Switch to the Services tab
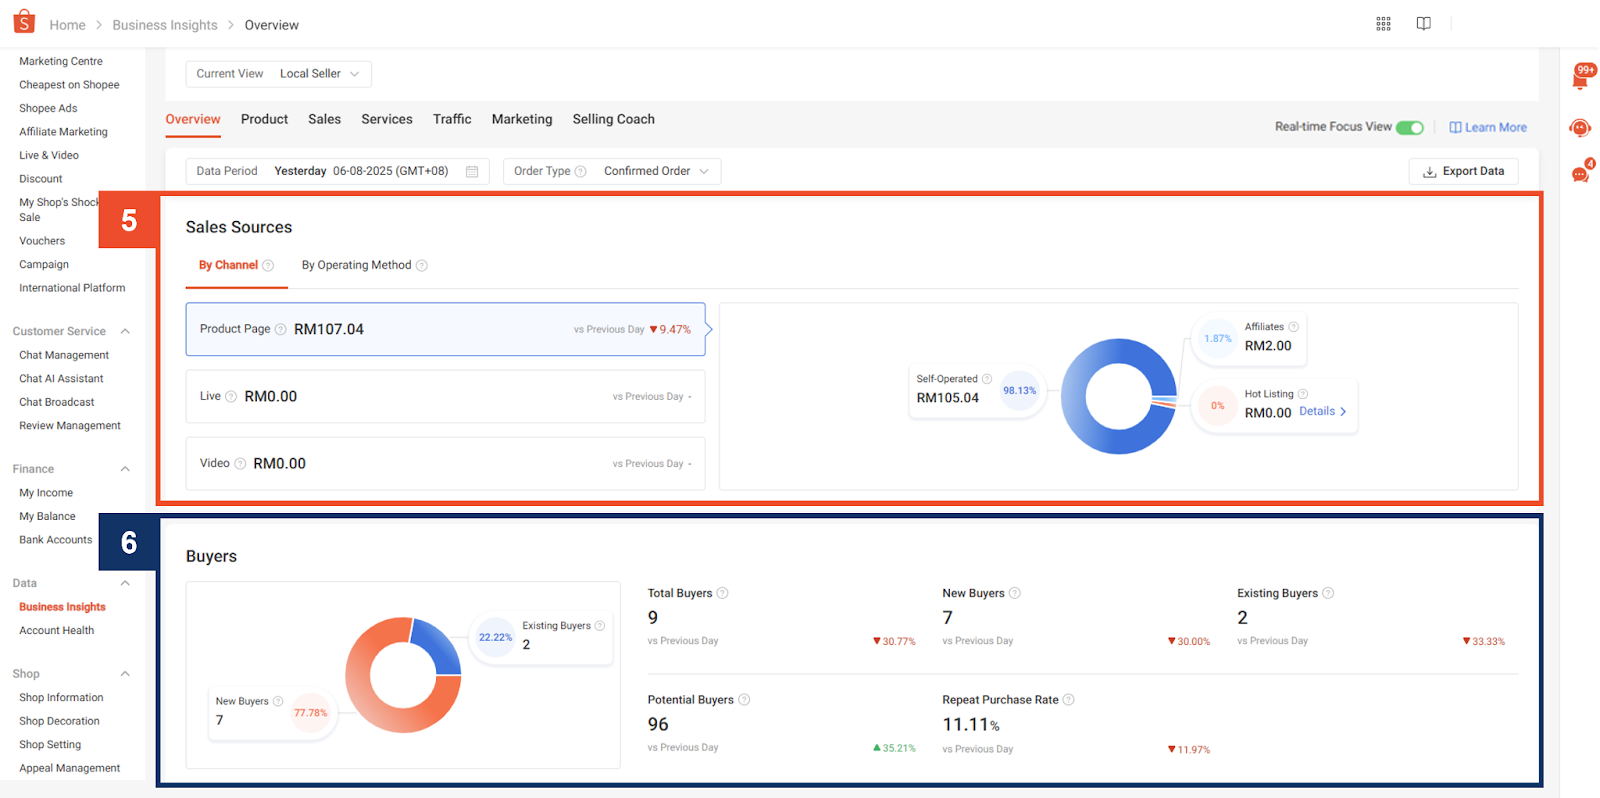 [x=387, y=119]
